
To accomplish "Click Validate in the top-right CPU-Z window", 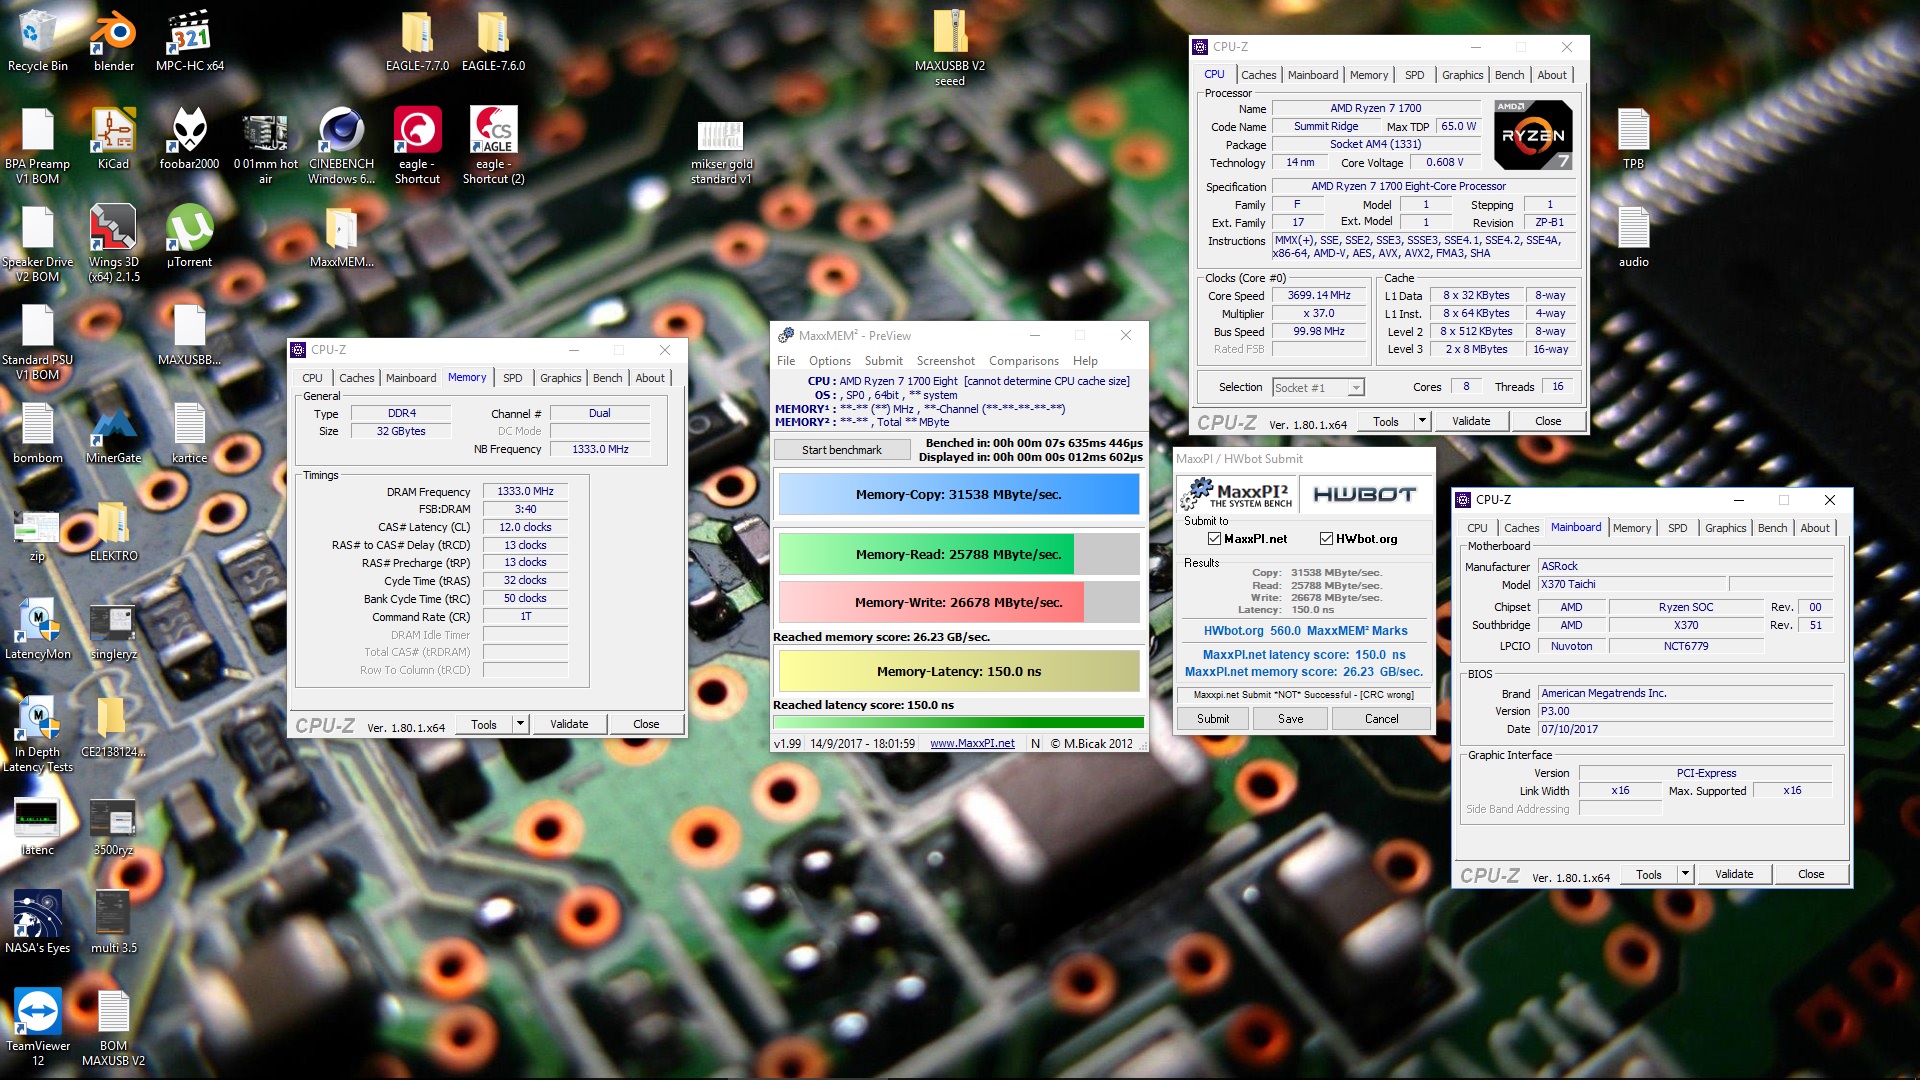I will [x=1471, y=421].
